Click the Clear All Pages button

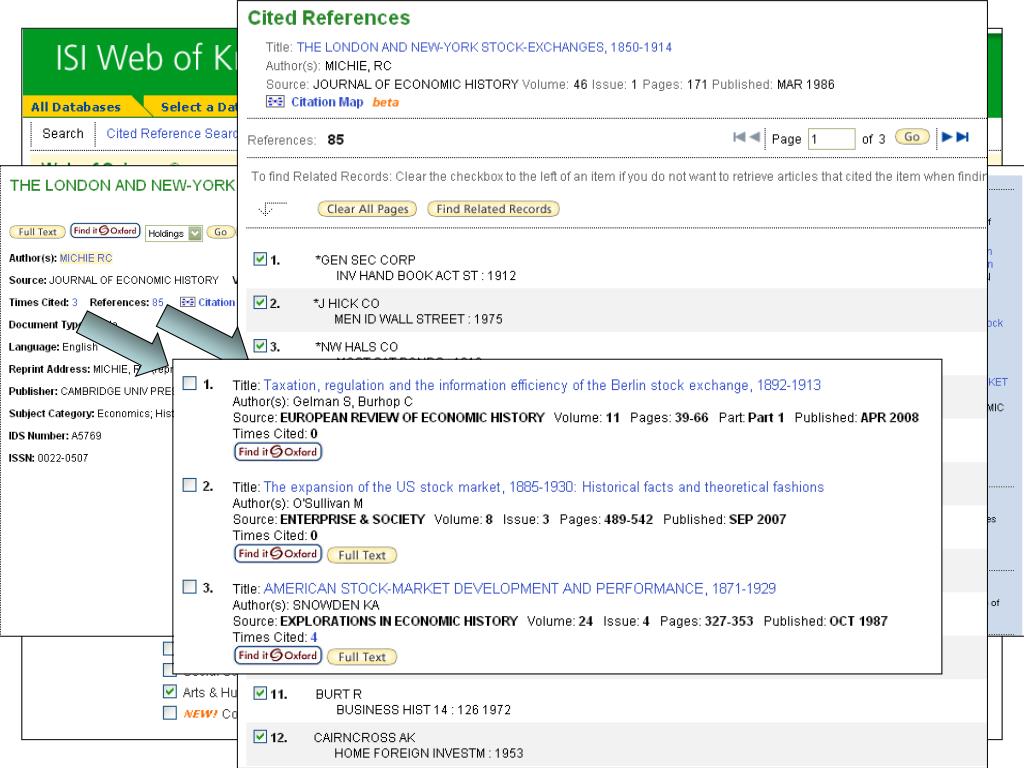click(367, 209)
